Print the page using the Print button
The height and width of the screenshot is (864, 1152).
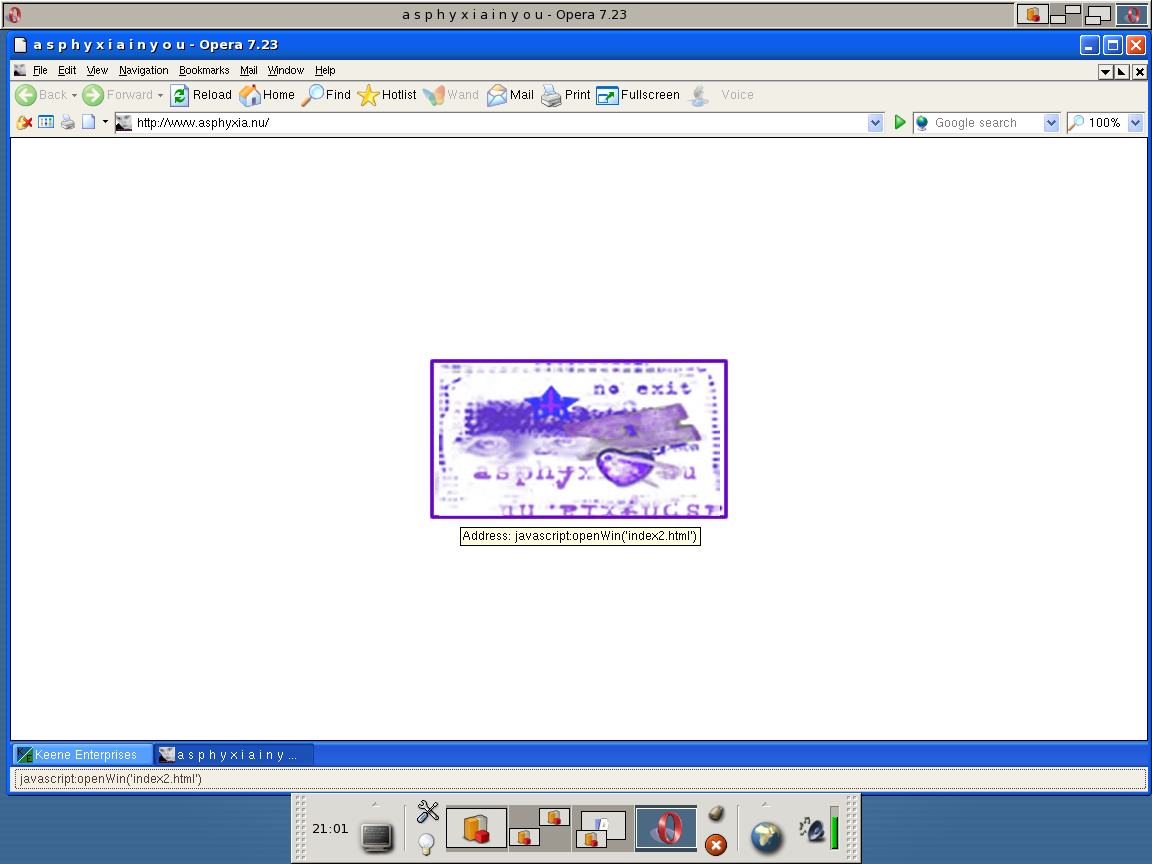point(566,95)
